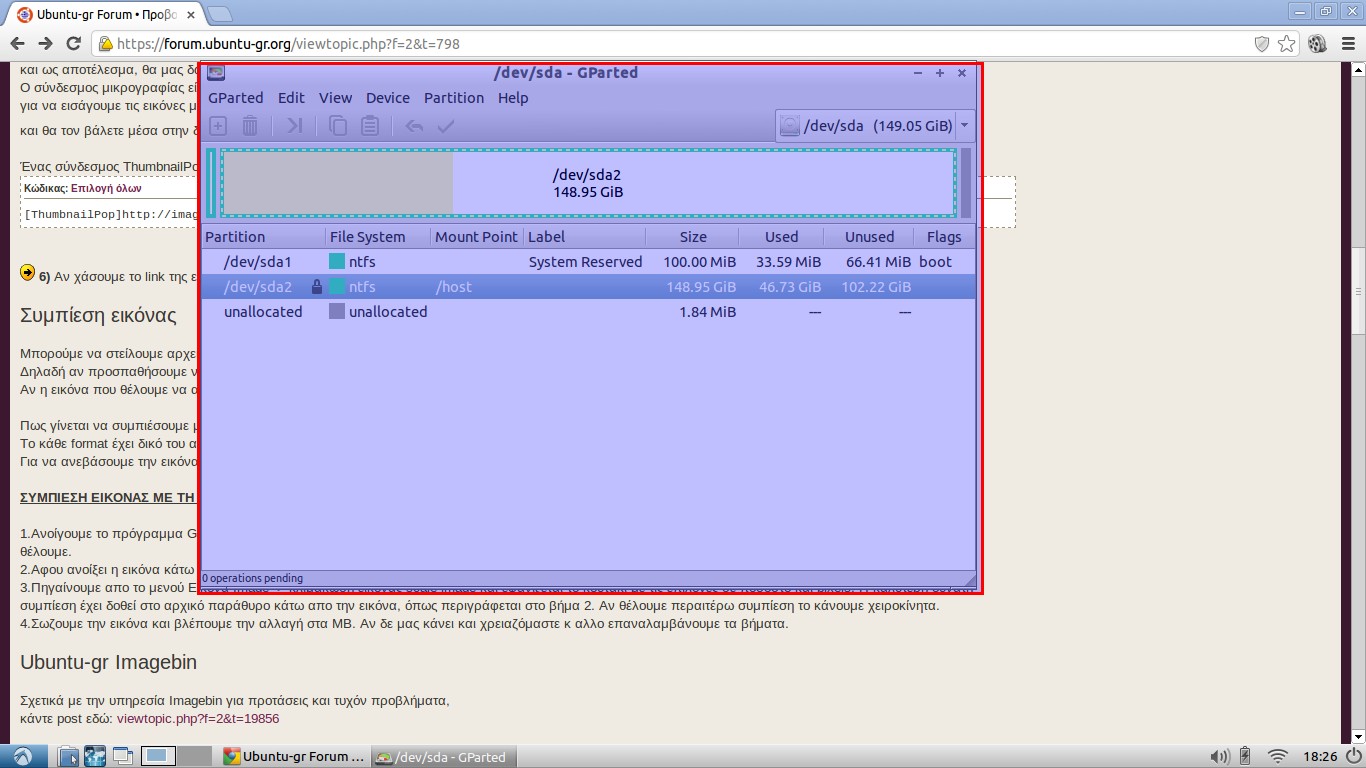Click the Size column header
The width and height of the screenshot is (1366, 768).
click(x=692, y=237)
